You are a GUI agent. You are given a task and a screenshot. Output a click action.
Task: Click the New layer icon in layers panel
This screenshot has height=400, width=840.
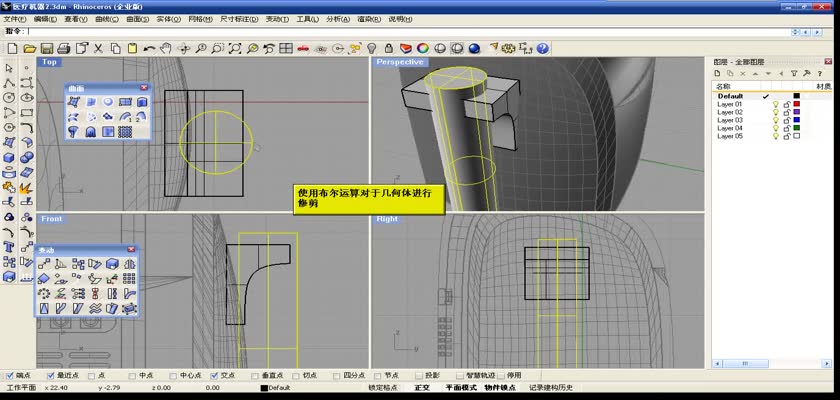tap(719, 74)
